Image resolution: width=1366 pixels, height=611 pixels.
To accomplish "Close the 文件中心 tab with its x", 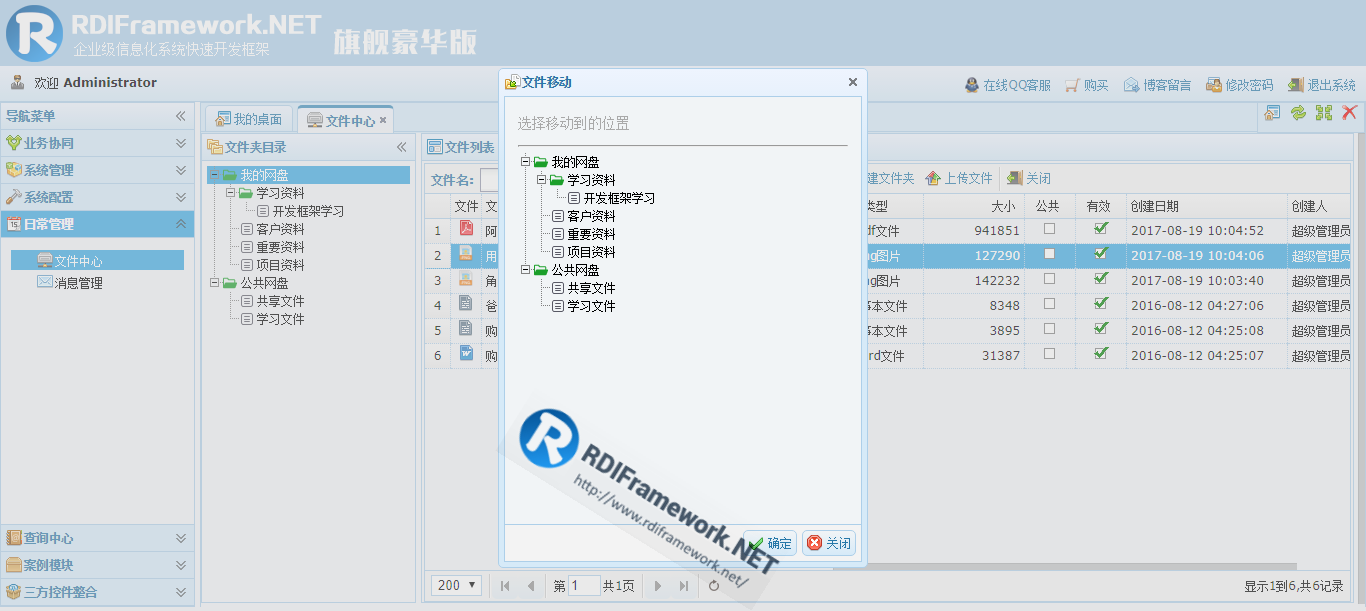I will coord(383,120).
